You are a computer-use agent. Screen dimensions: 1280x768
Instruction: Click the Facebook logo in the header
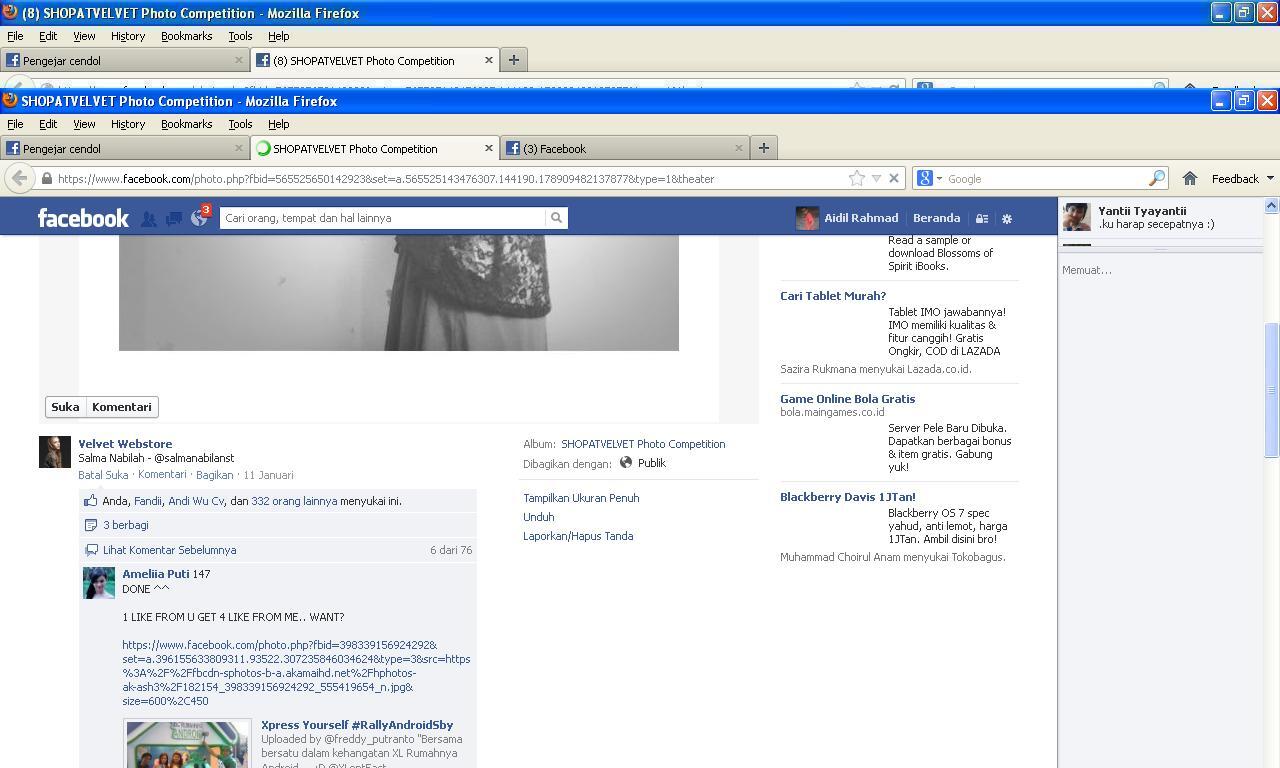click(83, 218)
